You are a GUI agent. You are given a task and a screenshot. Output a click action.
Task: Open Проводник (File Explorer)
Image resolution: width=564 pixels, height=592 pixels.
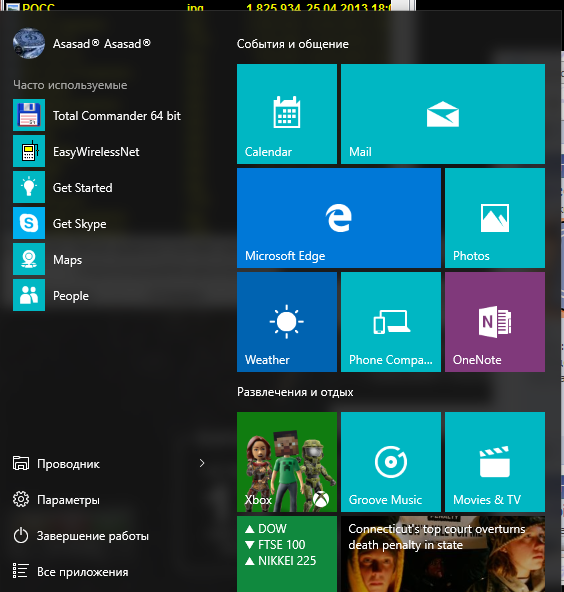[x=68, y=464]
